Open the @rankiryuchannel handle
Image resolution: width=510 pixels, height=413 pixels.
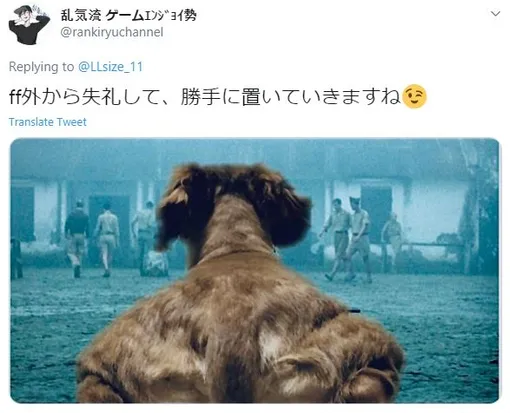pyautogui.click(x=112, y=32)
